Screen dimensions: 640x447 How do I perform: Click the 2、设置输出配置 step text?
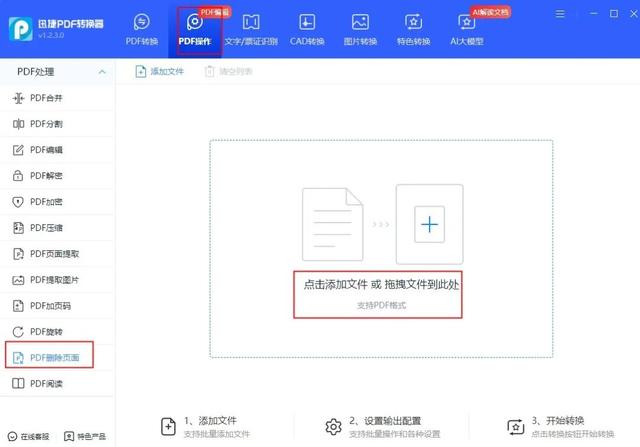point(385,420)
